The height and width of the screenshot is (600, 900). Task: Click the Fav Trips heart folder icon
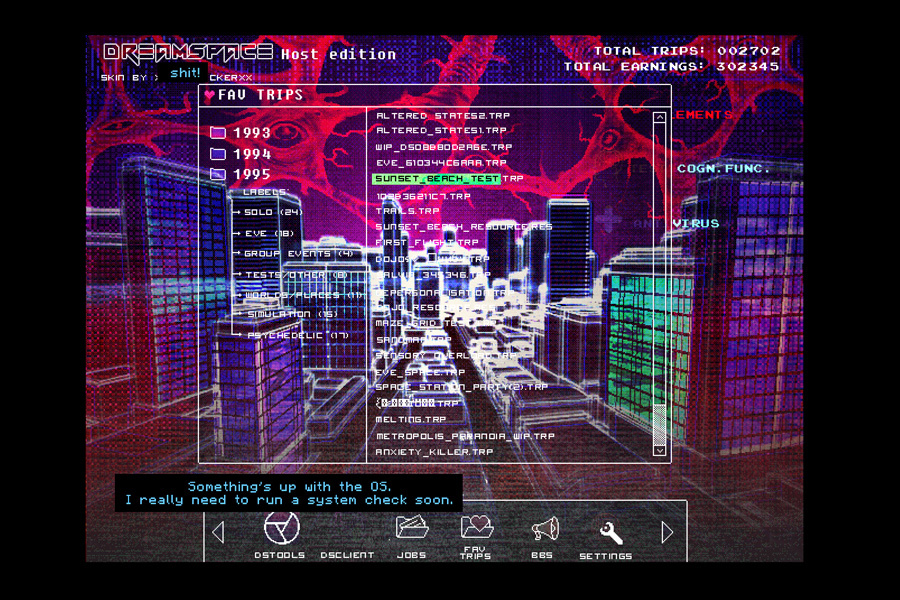coord(476,527)
